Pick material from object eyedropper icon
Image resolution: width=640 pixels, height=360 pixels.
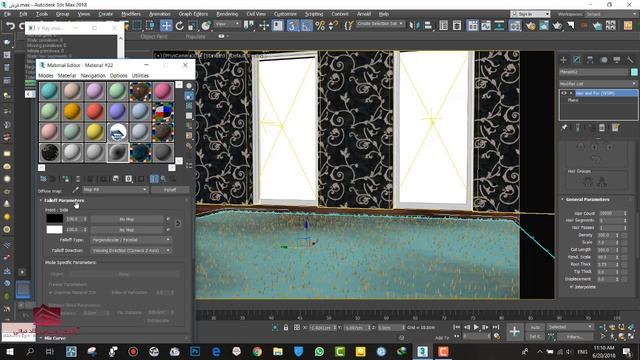75,190
